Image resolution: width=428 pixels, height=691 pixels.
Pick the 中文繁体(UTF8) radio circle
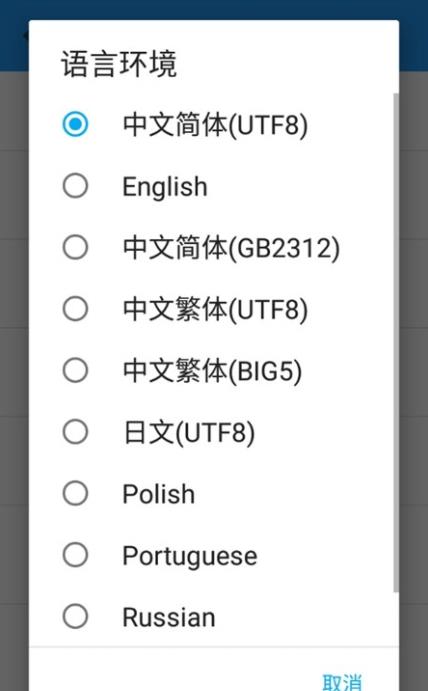click(75, 308)
